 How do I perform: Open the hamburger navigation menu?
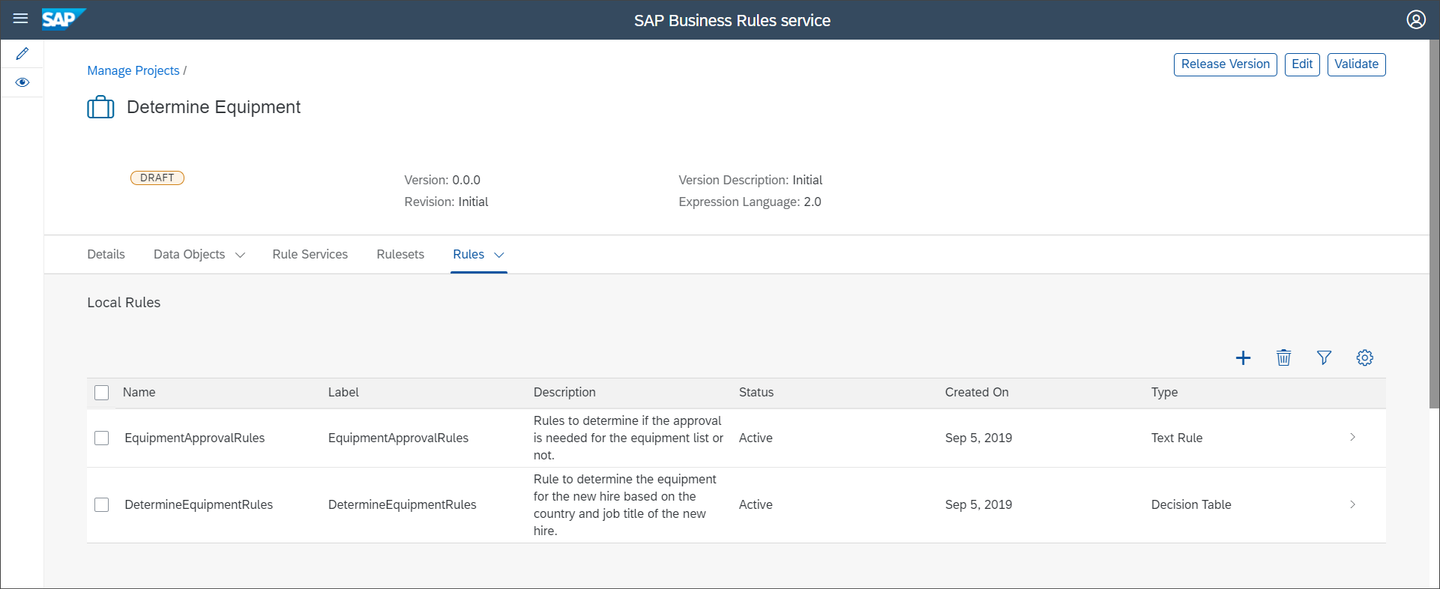pyautogui.click(x=20, y=19)
